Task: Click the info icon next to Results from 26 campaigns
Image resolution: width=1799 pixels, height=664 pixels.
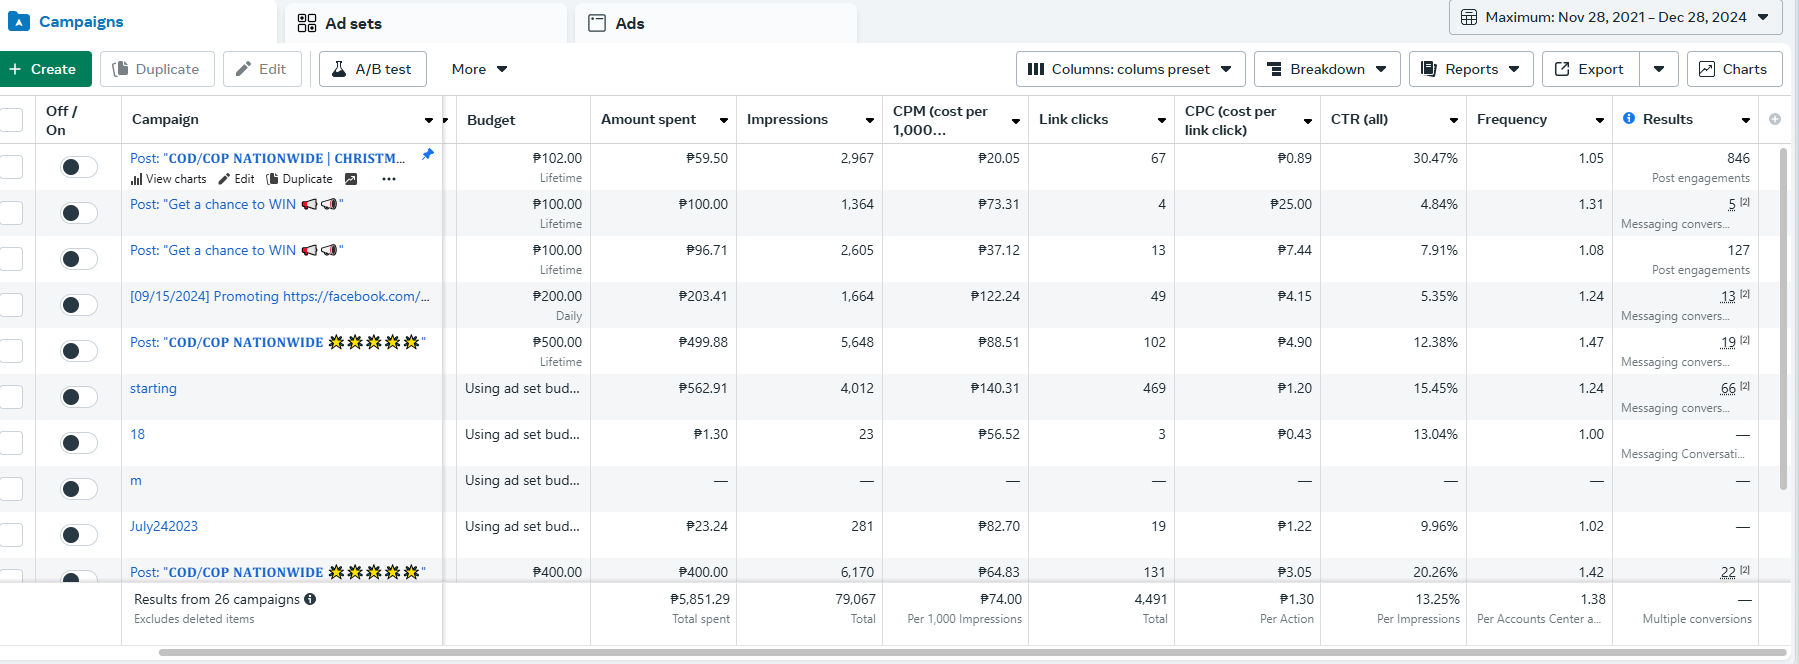Action: click(310, 599)
